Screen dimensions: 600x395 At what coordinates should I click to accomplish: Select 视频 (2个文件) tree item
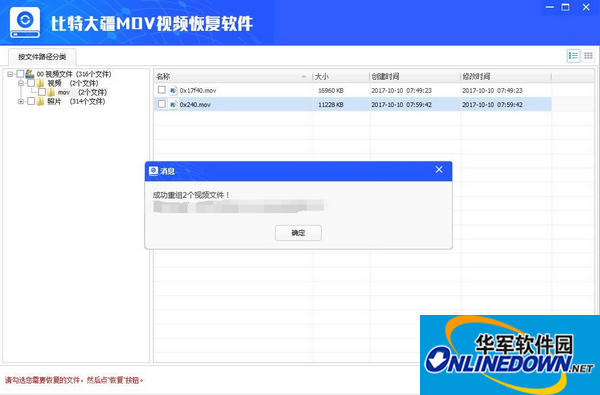[73, 83]
